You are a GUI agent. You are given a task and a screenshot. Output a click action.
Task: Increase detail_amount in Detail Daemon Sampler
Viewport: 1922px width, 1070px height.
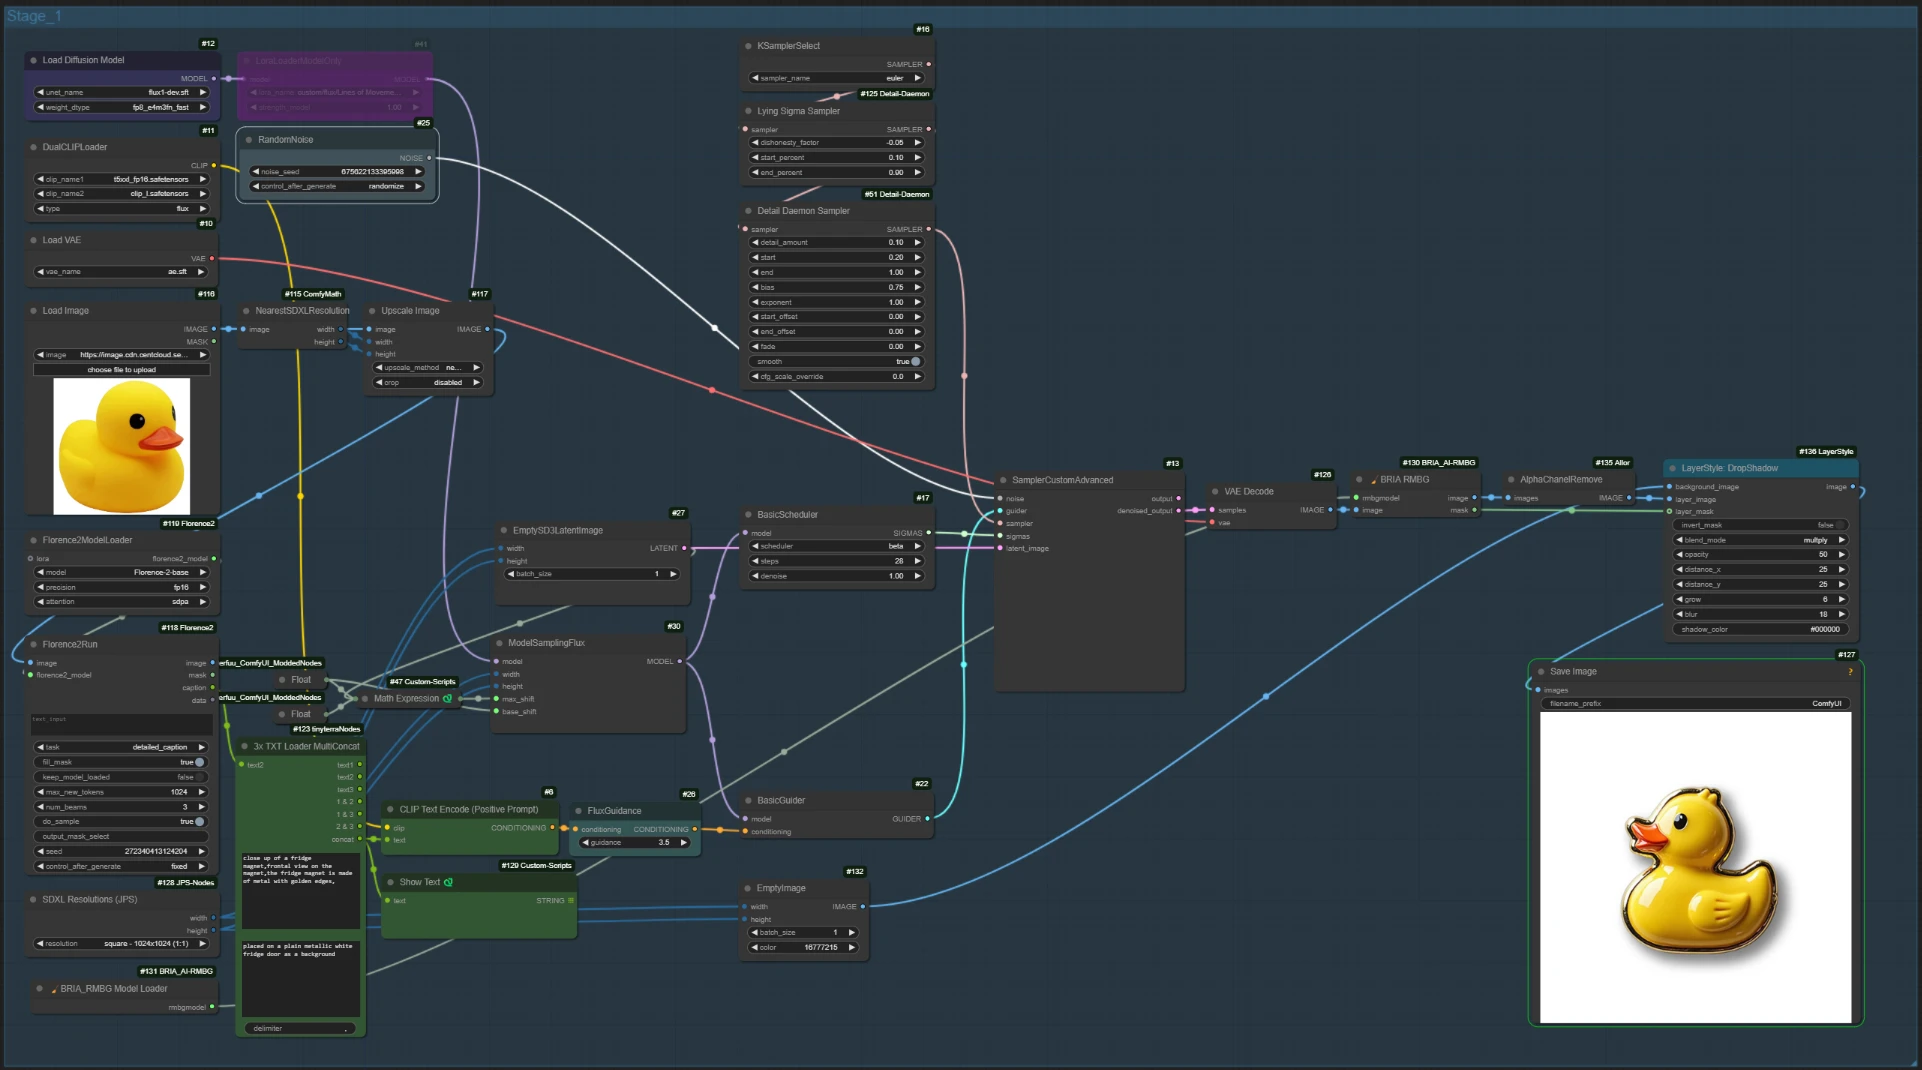pyautogui.click(x=917, y=242)
